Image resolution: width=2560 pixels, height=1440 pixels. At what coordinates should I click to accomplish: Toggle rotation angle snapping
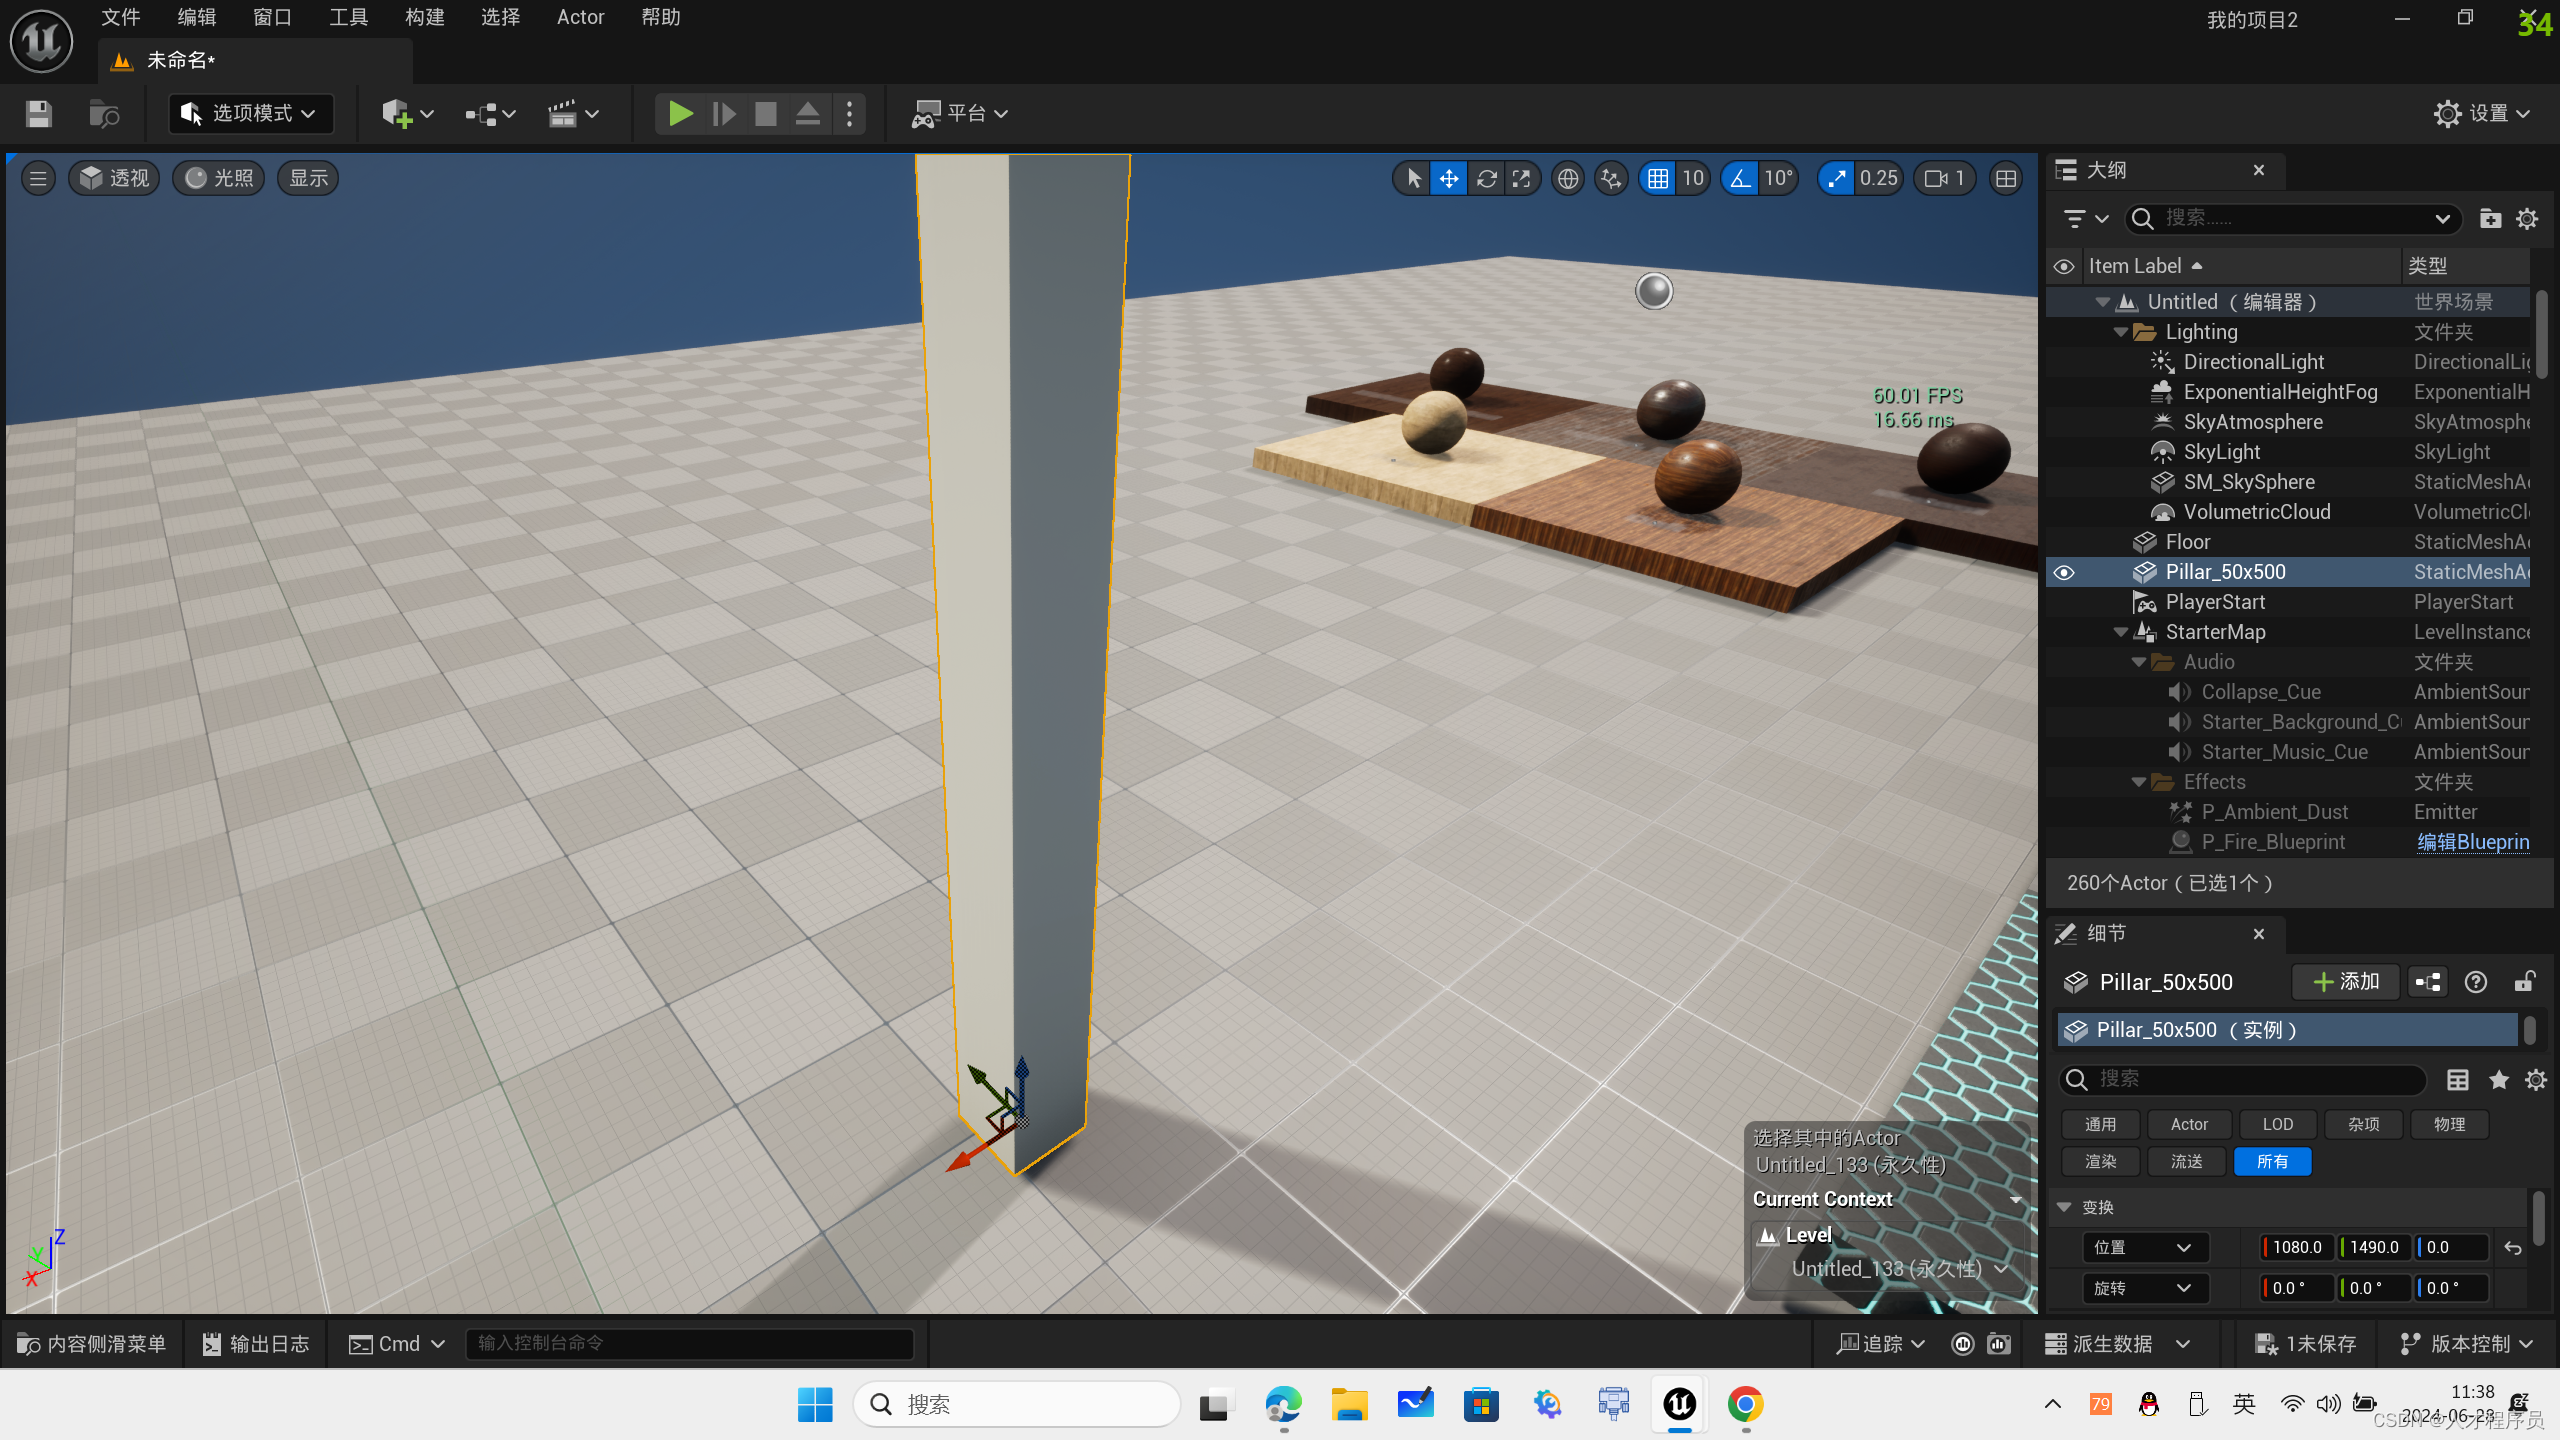1741,178
